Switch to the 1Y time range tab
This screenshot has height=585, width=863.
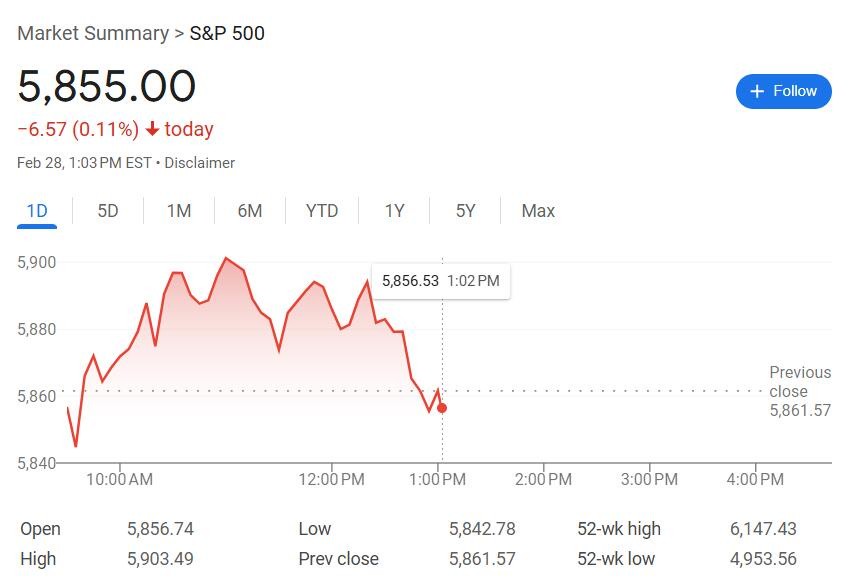394,211
